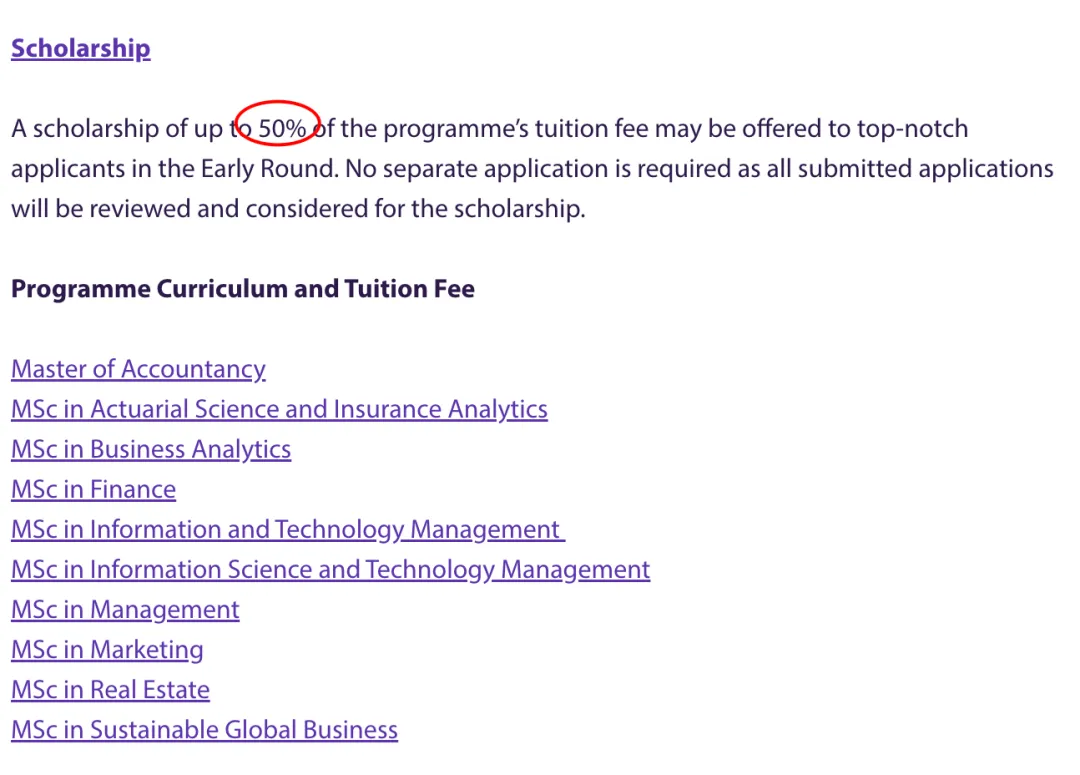This screenshot has height=775, width=1080.
Task: Open MSc in Actuarial Science and Insurance Analytics
Action: click(x=279, y=409)
